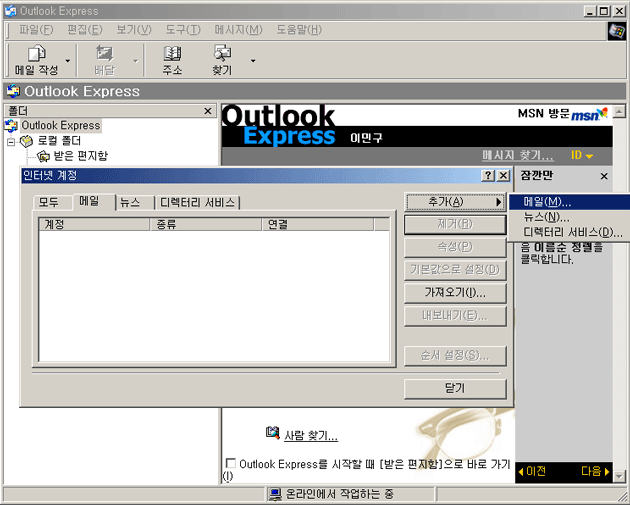
Task: Click the Outlook Express banner icon
Action: click(x=13, y=91)
